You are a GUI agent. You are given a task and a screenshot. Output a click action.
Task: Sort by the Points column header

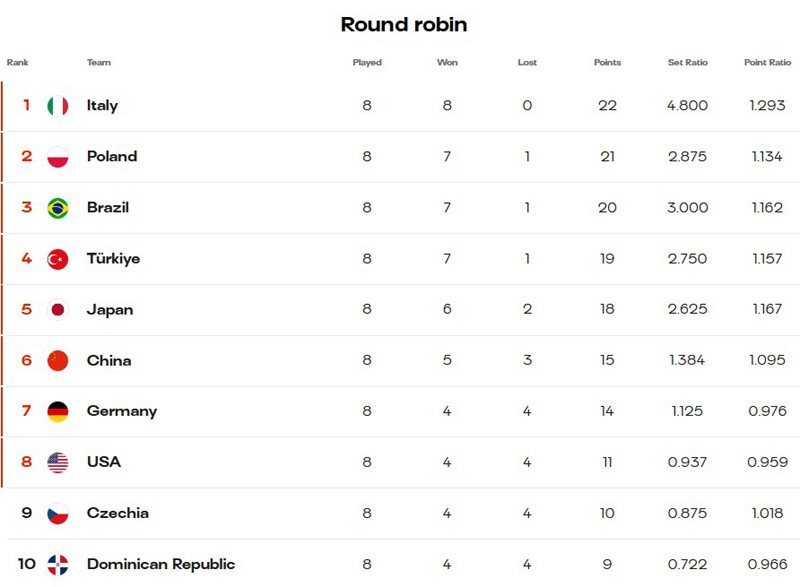pos(607,62)
